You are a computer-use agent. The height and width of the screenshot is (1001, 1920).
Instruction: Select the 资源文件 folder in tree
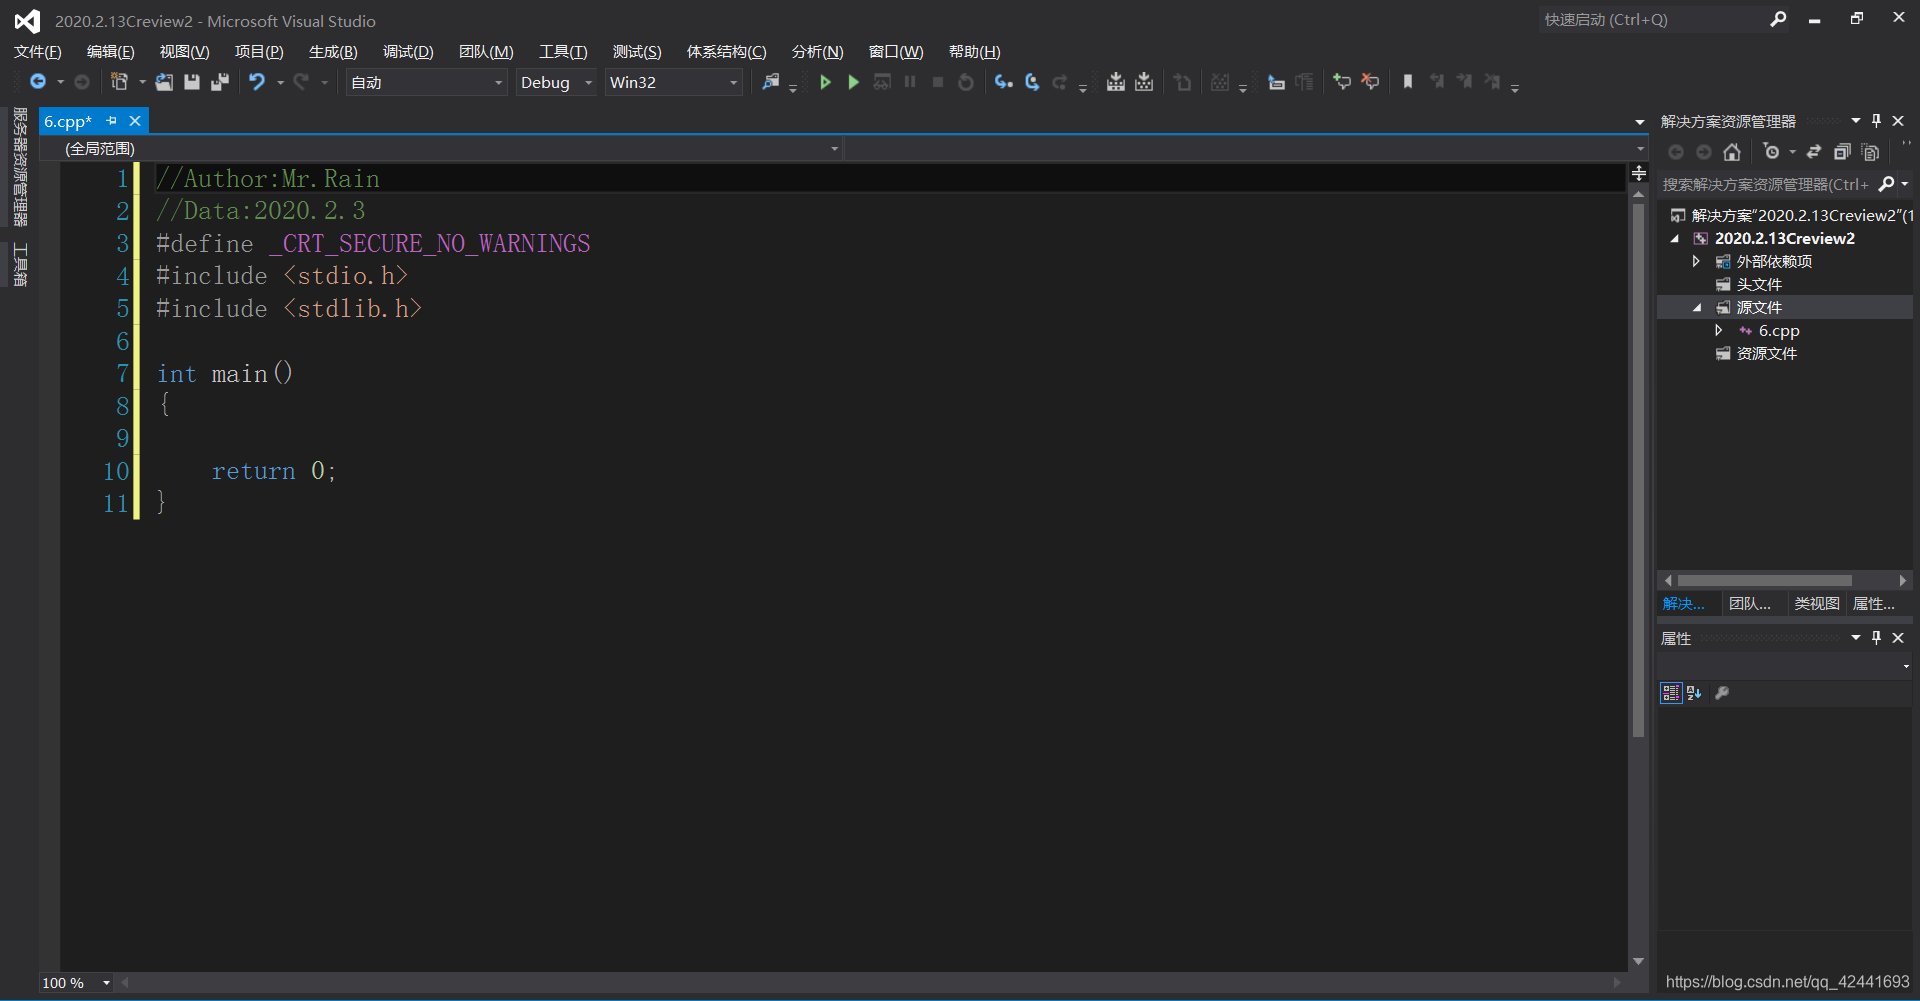click(x=1766, y=354)
